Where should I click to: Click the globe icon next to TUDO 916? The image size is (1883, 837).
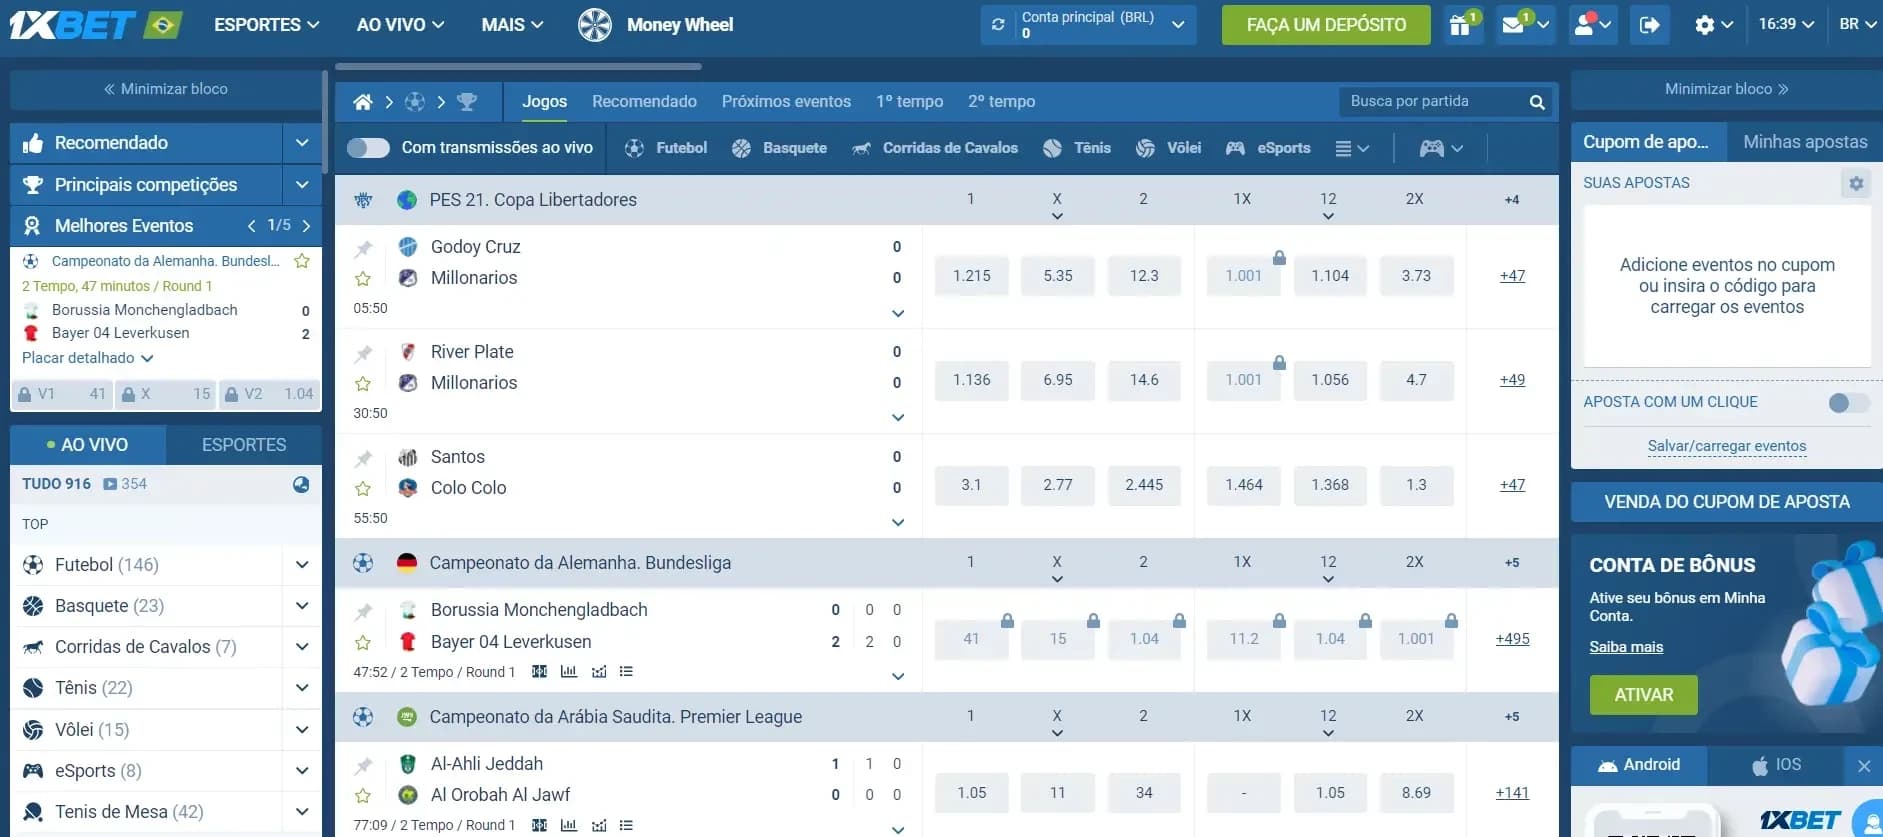[x=301, y=484]
